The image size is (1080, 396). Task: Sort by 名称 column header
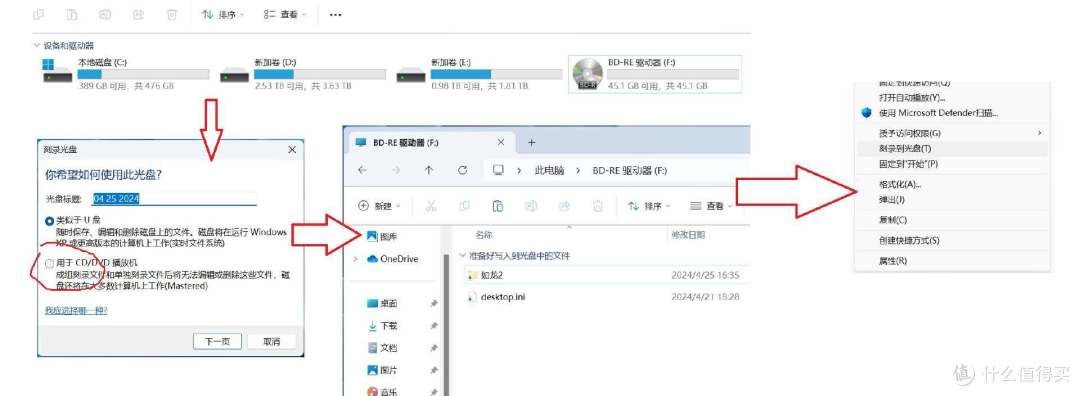484,235
